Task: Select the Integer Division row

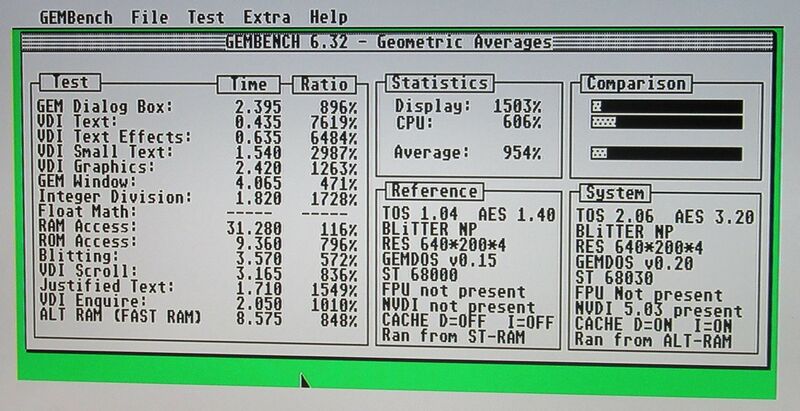Action: [197, 197]
